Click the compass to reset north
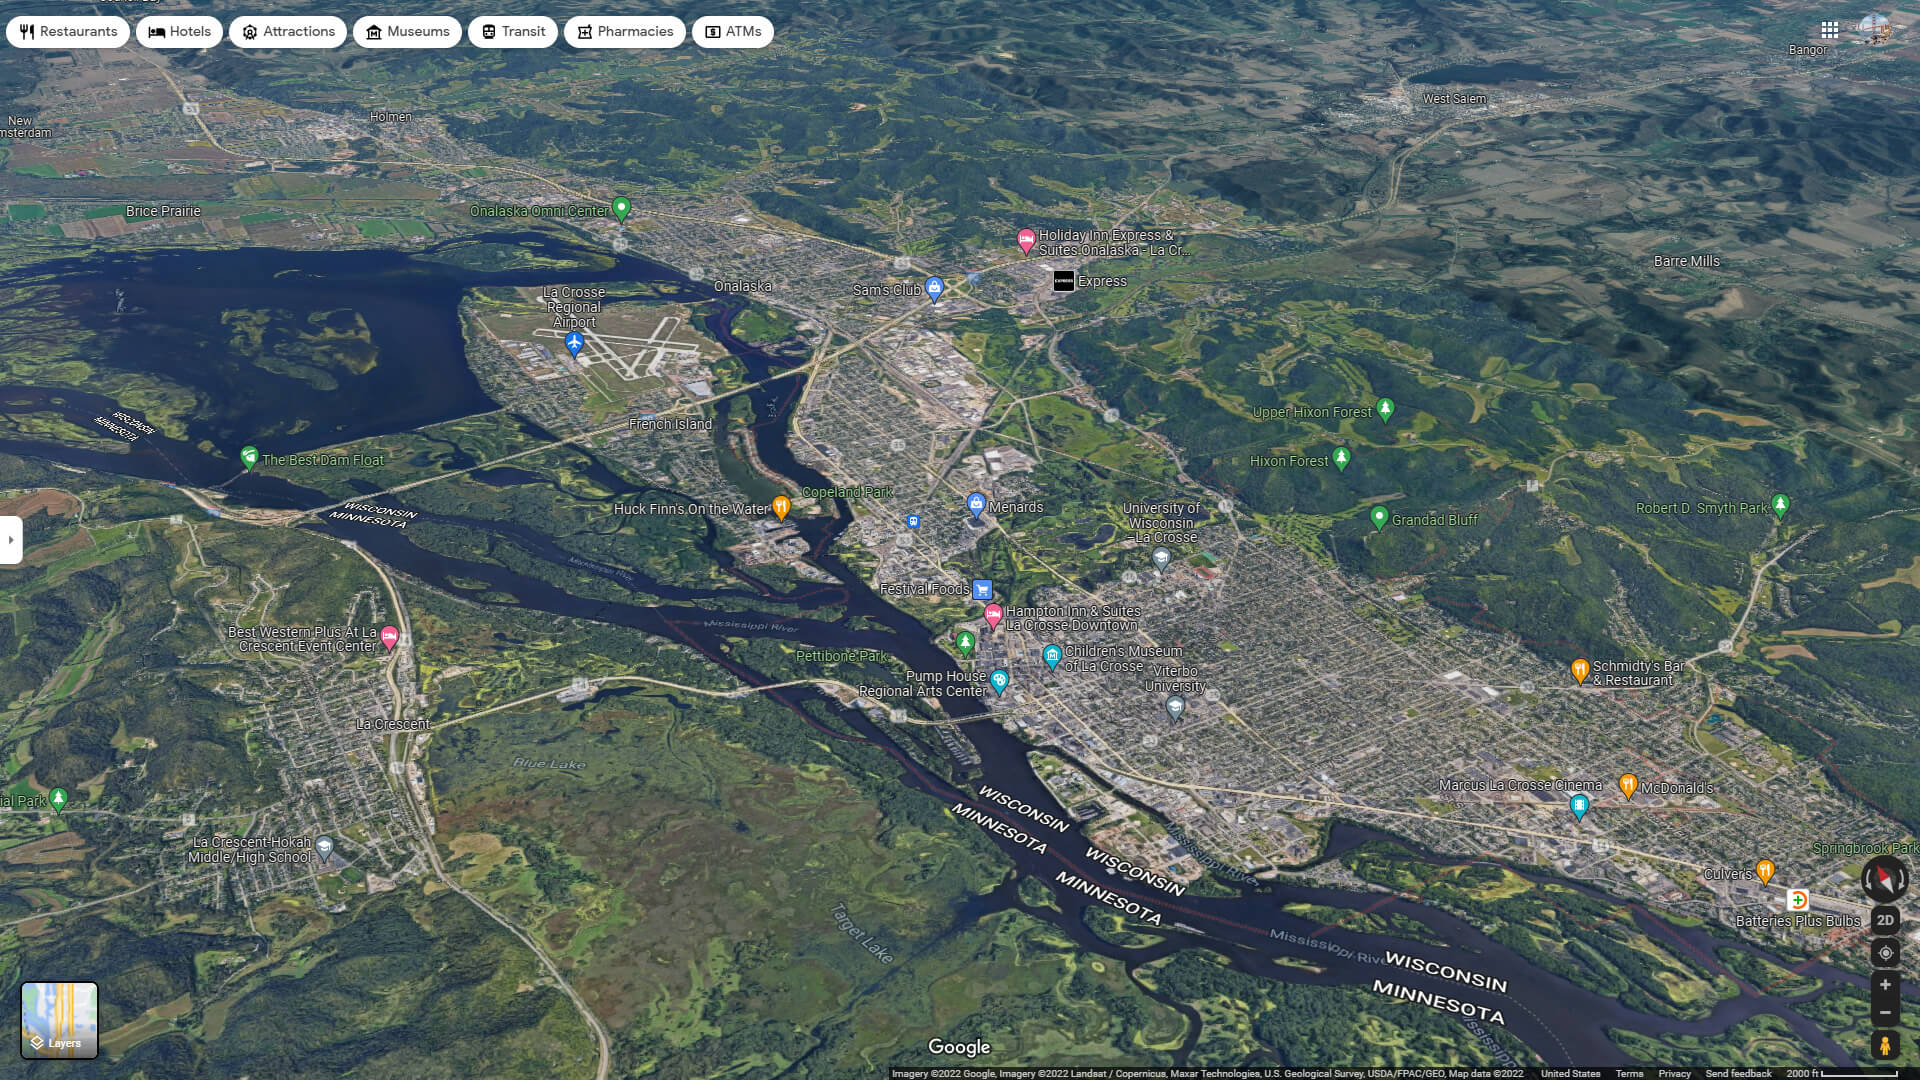This screenshot has width=1920, height=1080. pos(1884,879)
